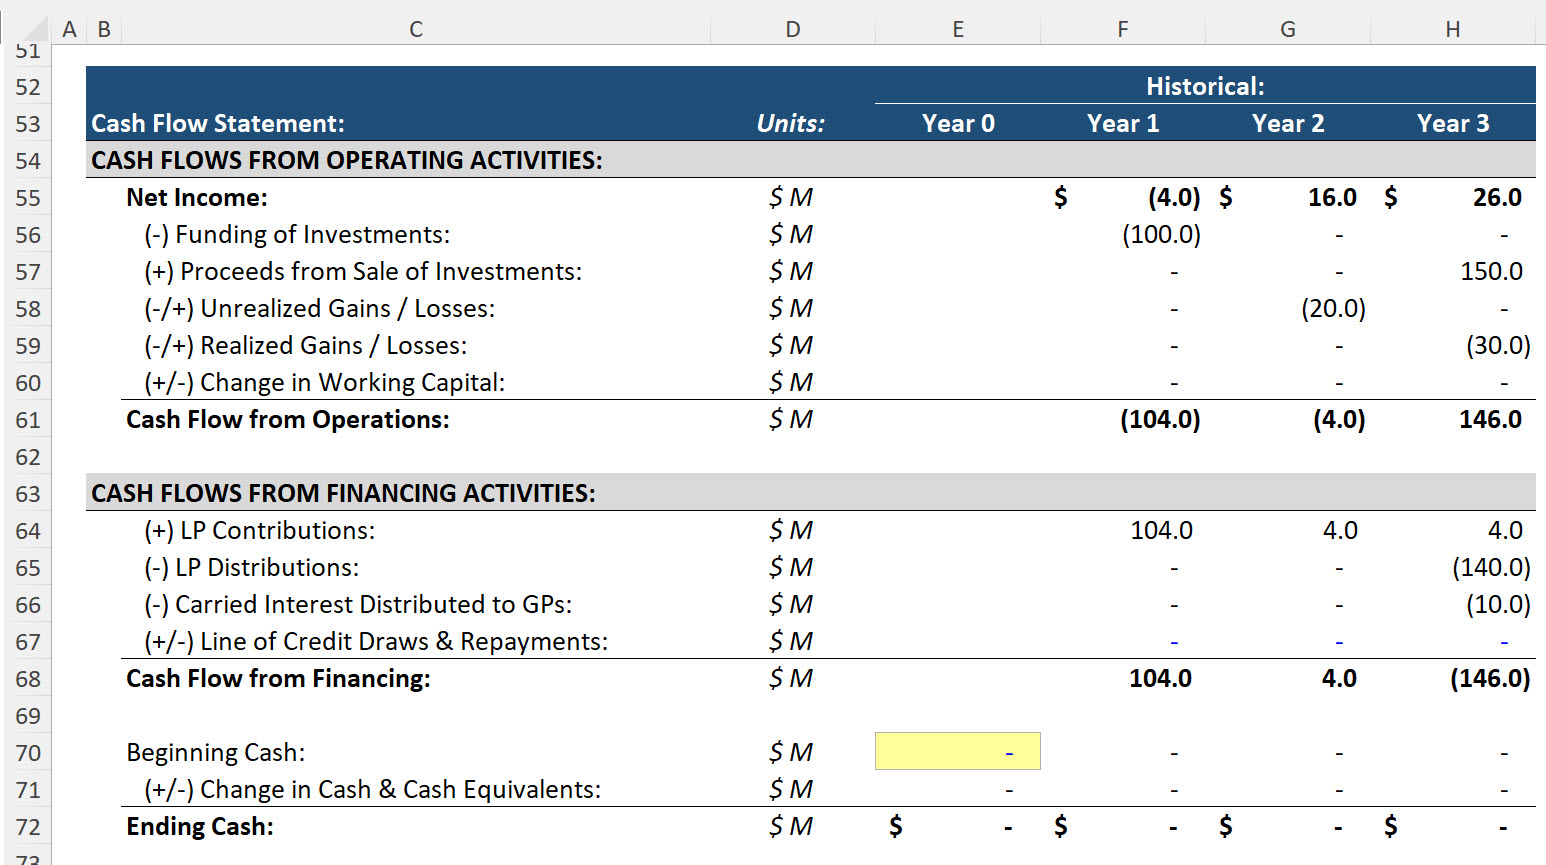Click Unrealized Gains value (20.0)

pyautogui.click(x=1333, y=308)
